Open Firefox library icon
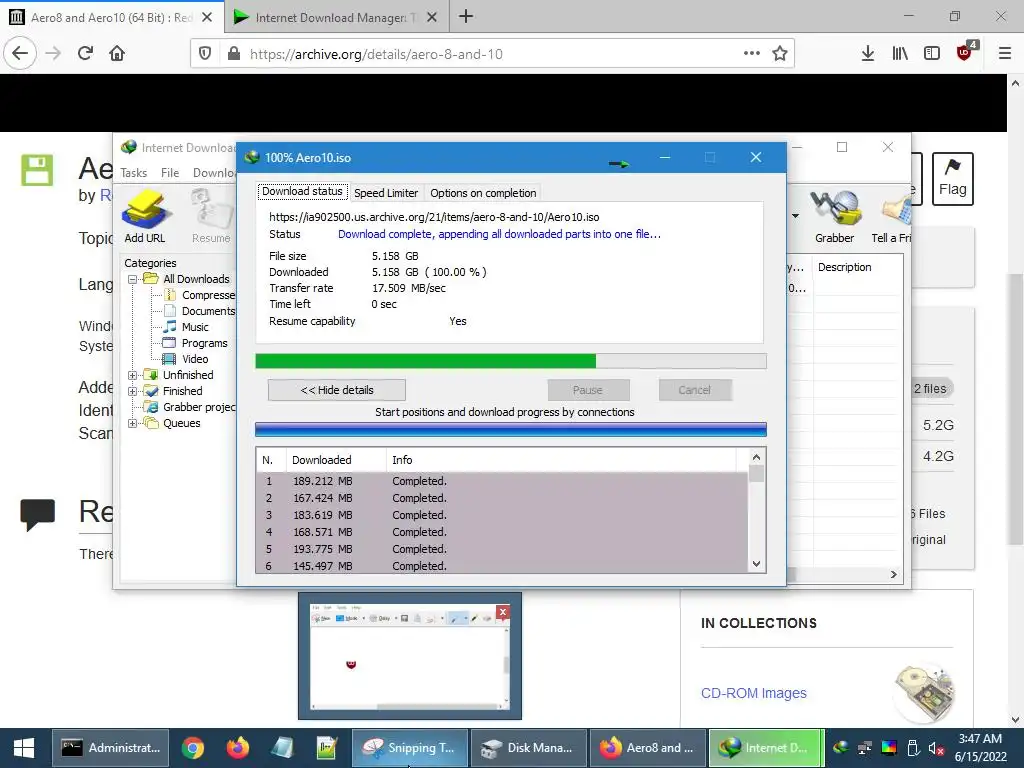Image resolution: width=1024 pixels, height=768 pixels. click(900, 54)
